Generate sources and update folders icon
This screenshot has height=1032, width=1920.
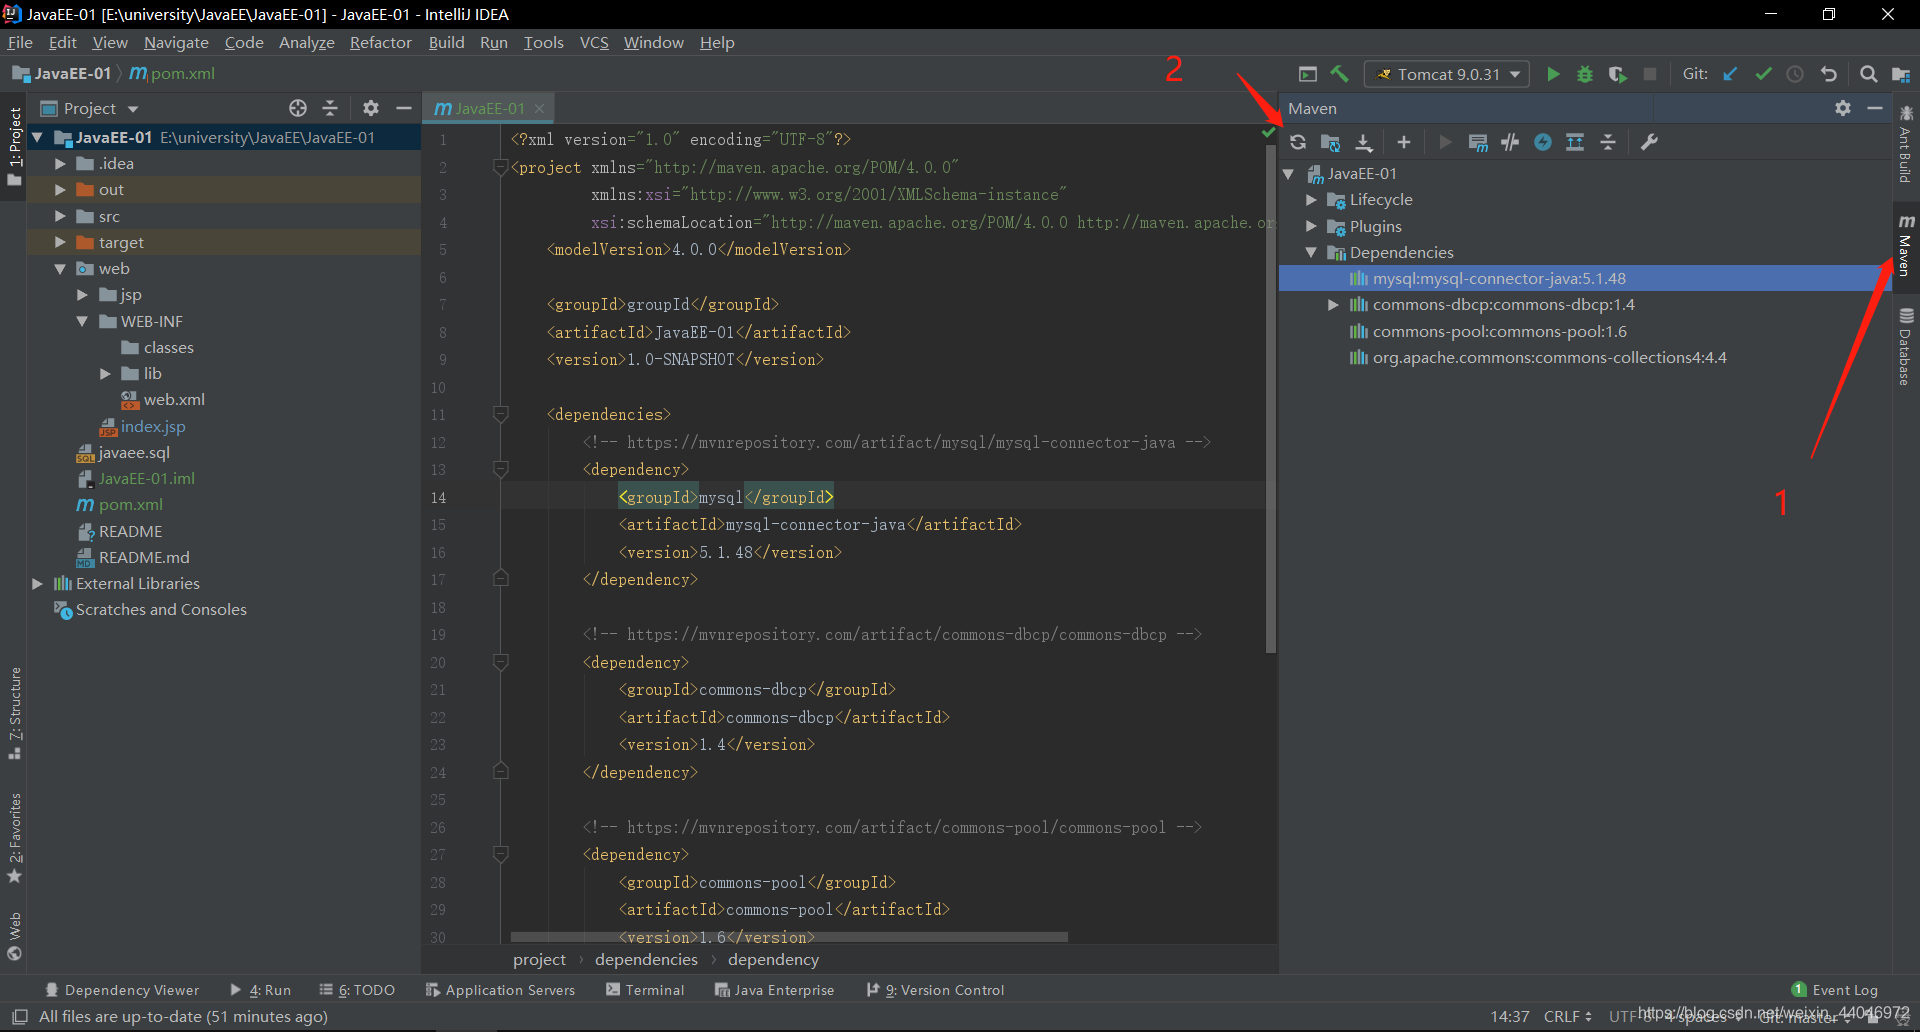click(x=1330, y=142)
